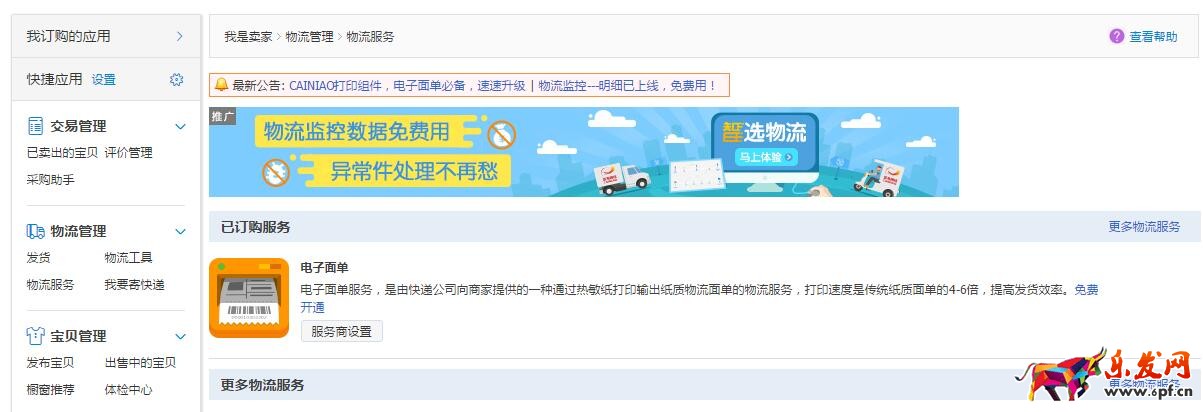Collapse the 交易管理 section chevron
1203x412 pixels.
pos(180,127)
